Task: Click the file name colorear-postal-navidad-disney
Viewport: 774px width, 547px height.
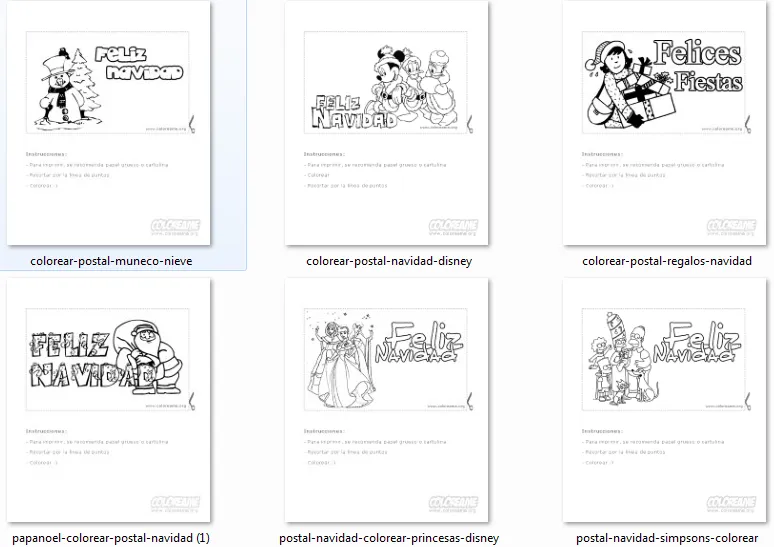Action: click(x=389, y=261)
